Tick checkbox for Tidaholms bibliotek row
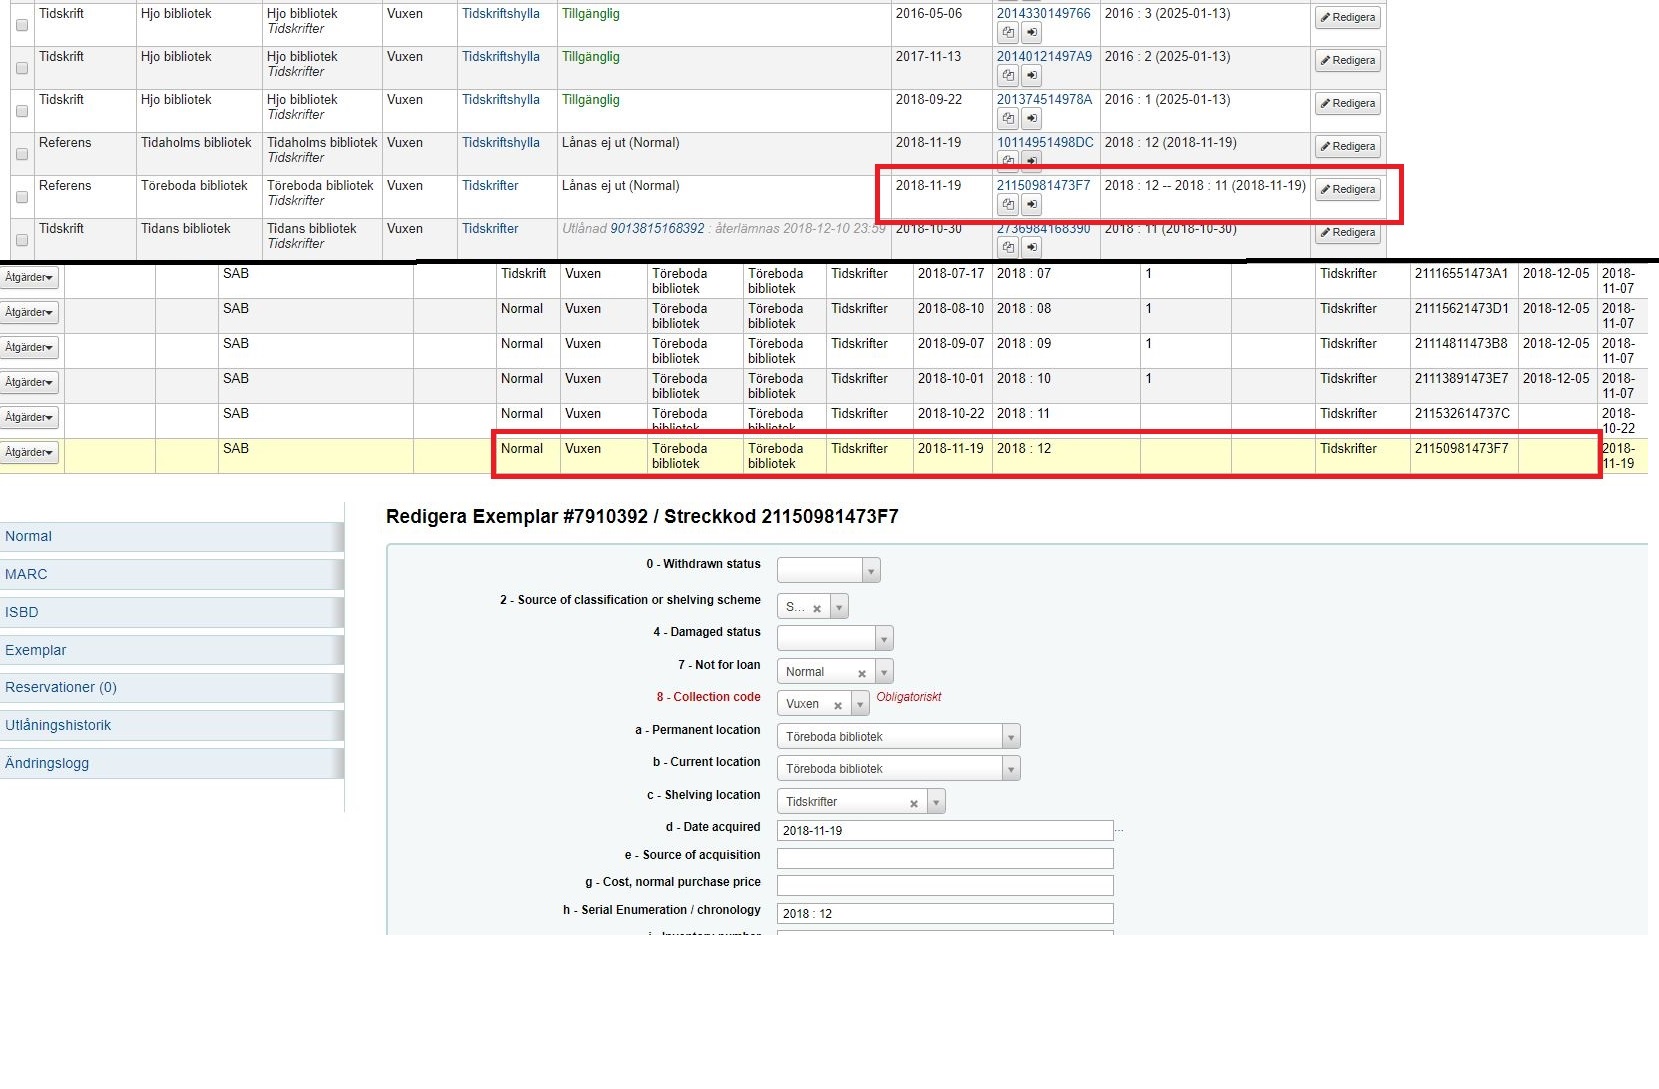 (x=22, y=154)
